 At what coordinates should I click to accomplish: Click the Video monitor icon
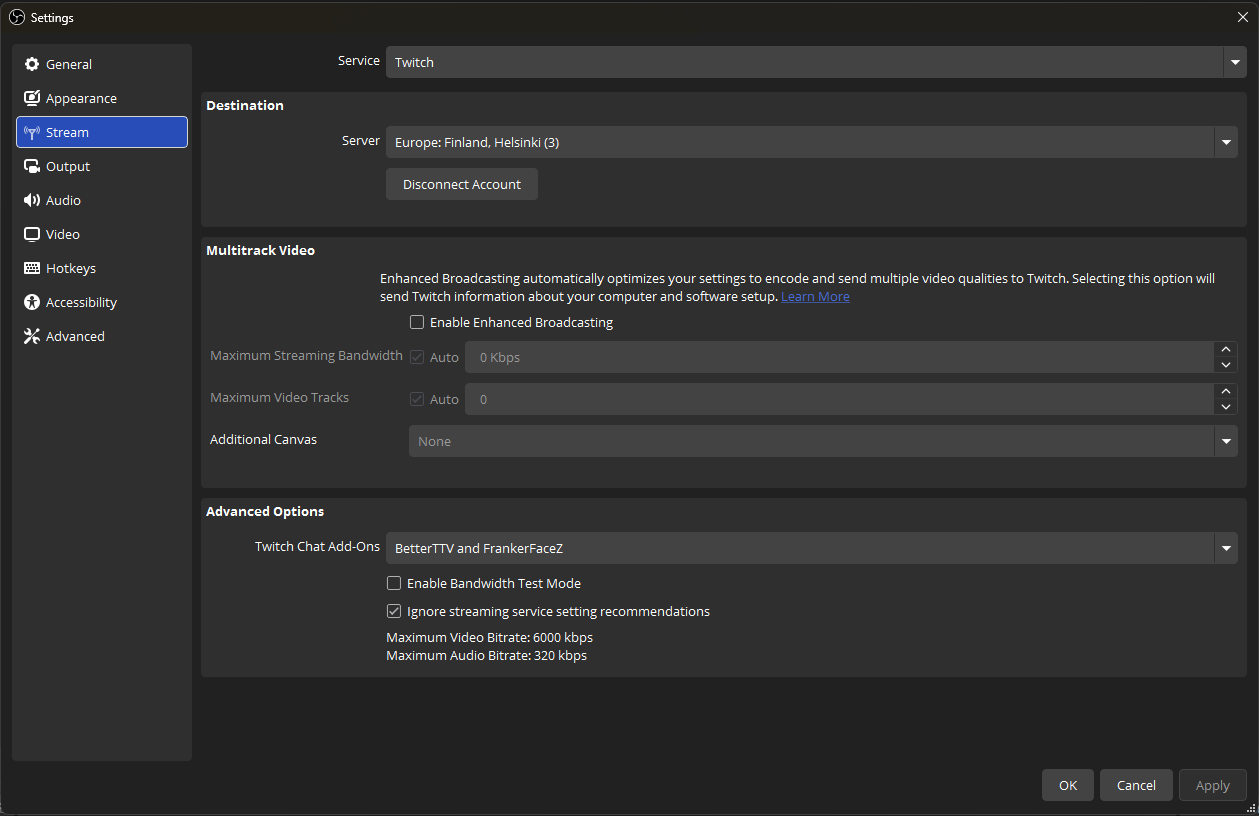(31, 234)
